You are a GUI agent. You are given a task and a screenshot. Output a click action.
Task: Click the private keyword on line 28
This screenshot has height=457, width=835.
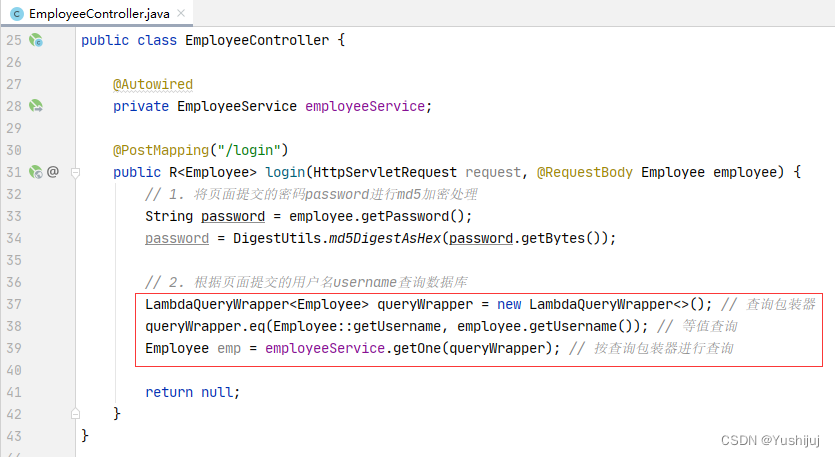[141, 107]
